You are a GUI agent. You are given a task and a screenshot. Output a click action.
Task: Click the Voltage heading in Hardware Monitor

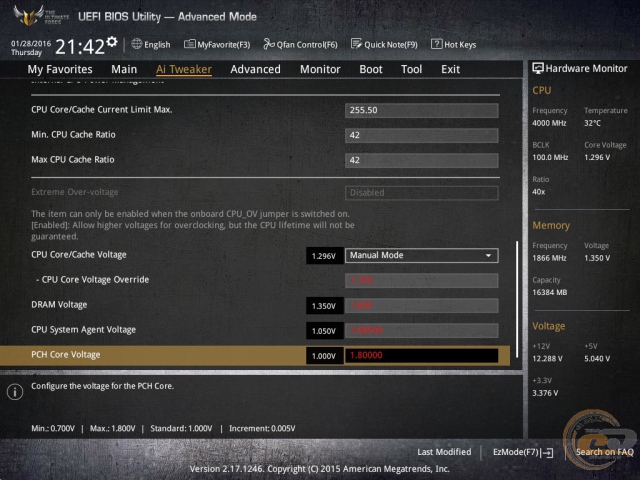tap(549, 326)
